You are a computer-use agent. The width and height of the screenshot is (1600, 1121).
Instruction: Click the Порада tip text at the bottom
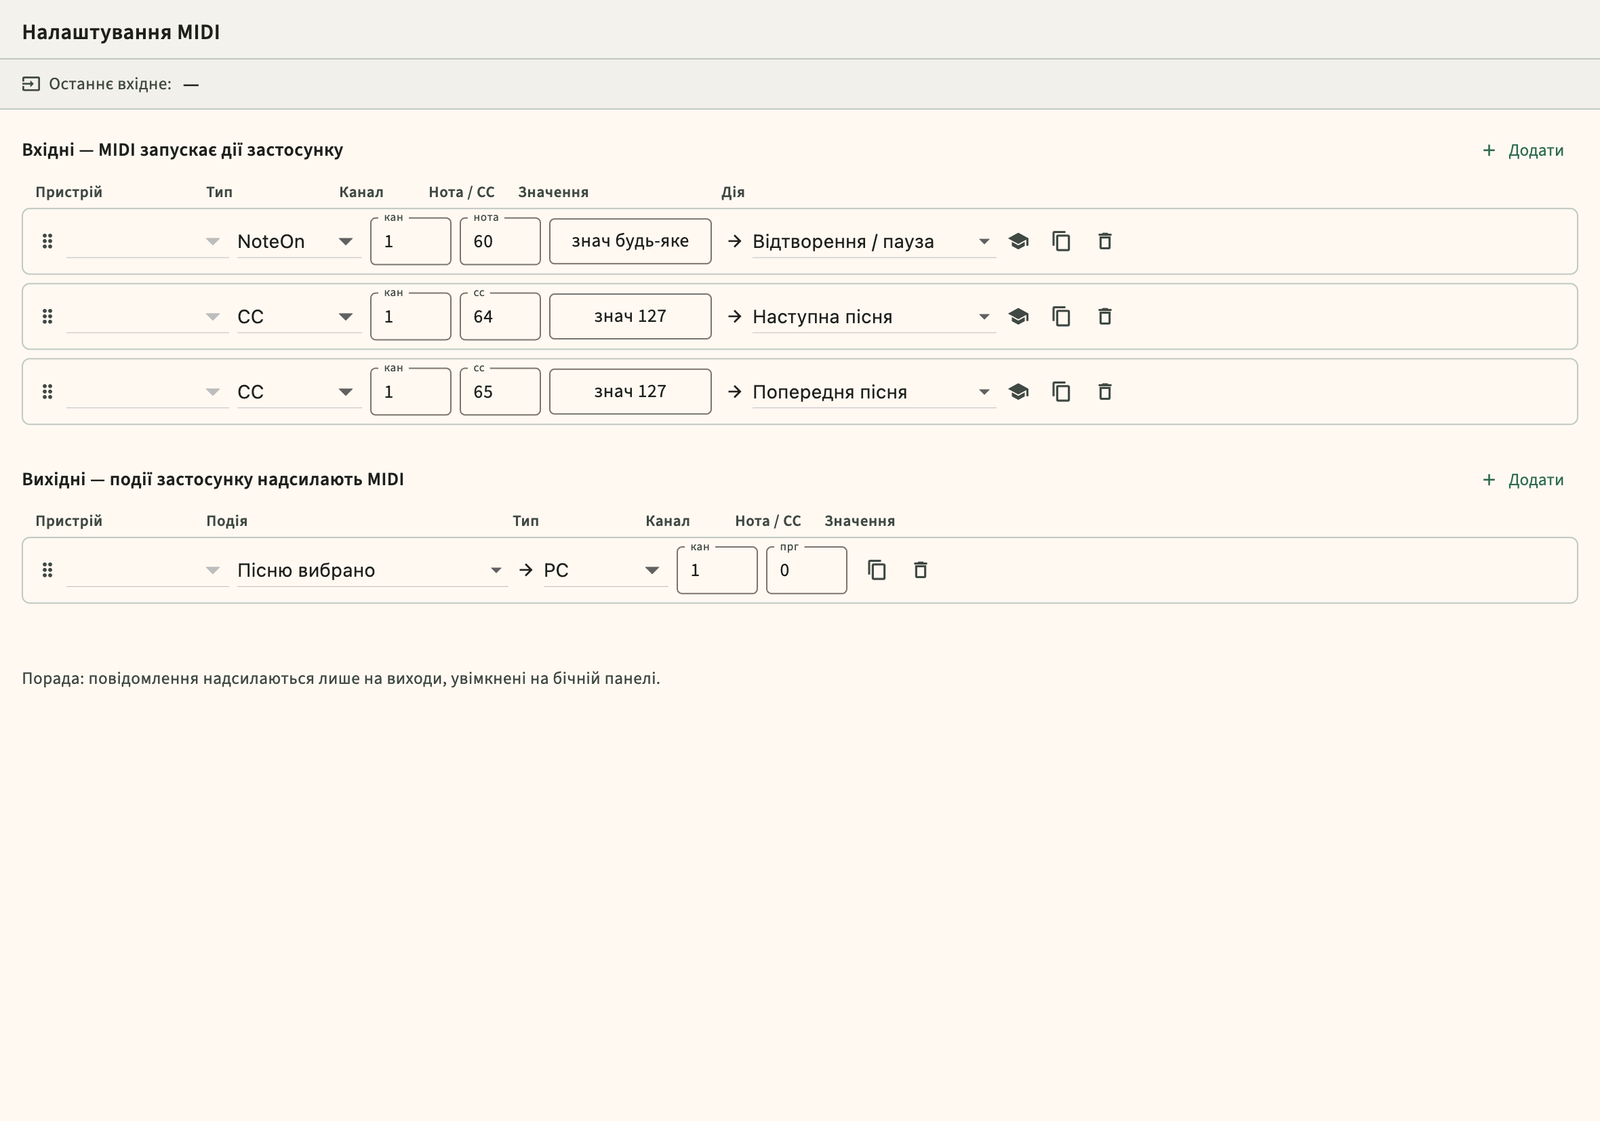[341, 678]
